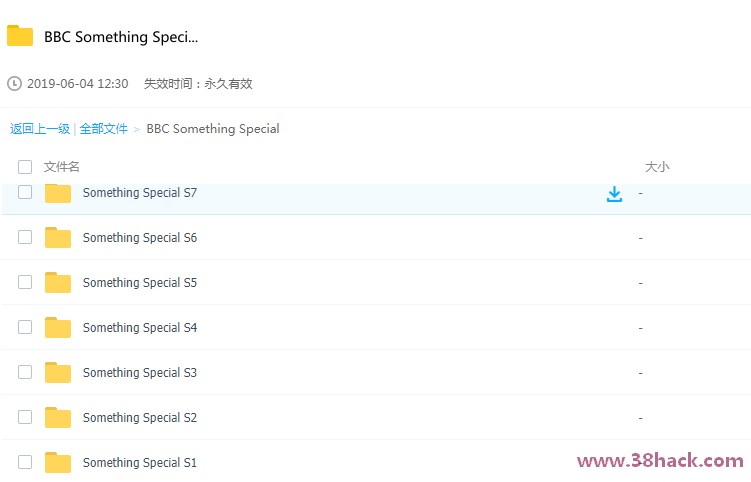Open the Something Special S3 folder icon

58,373
